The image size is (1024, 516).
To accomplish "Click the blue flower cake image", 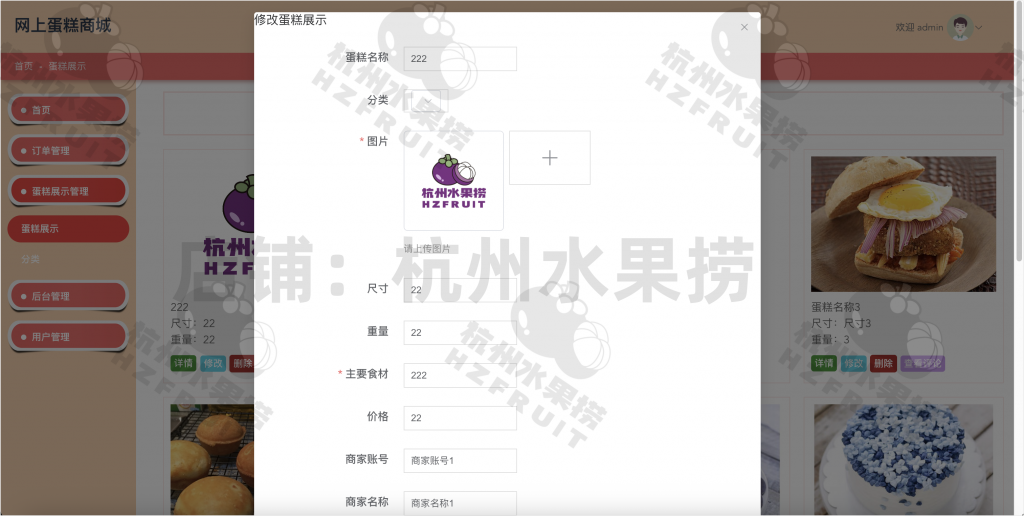I will click(903, 460).
